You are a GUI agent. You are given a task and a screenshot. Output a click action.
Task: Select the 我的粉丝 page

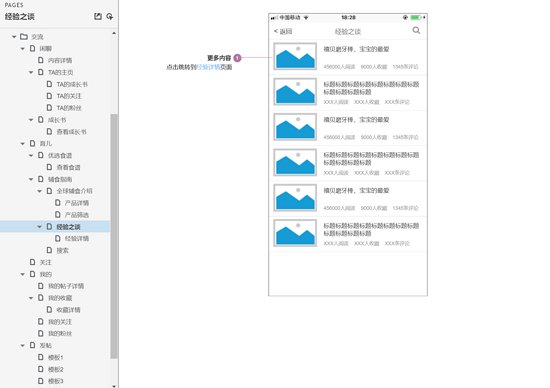click(x=60, y=334)
